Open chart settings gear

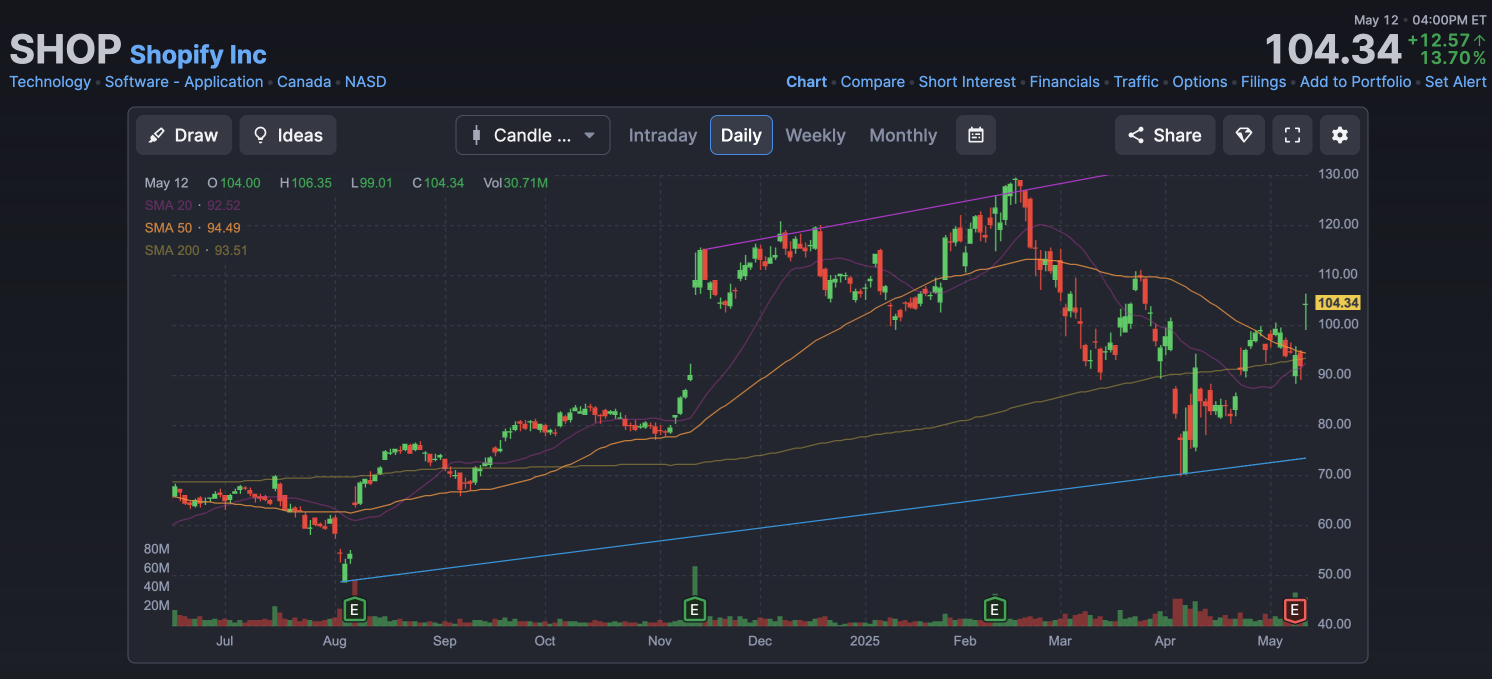click(1340, 135)
